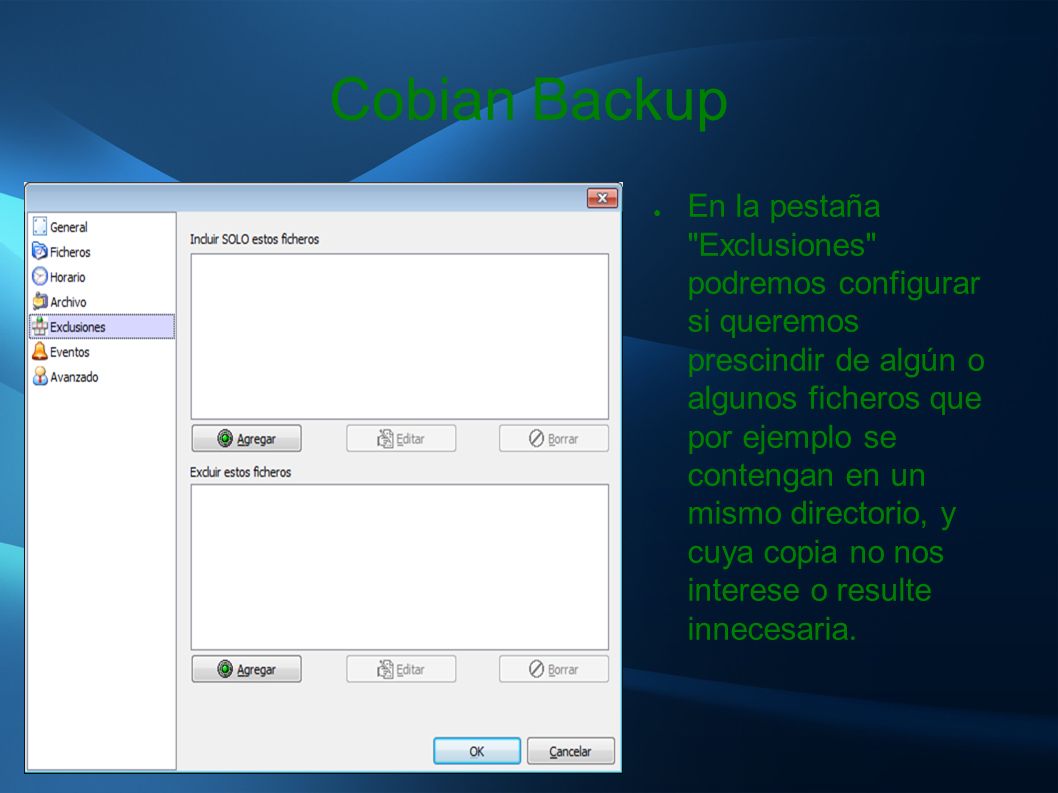Click the Horario clock icon
1058x793 pixels.
click(40, 276)
